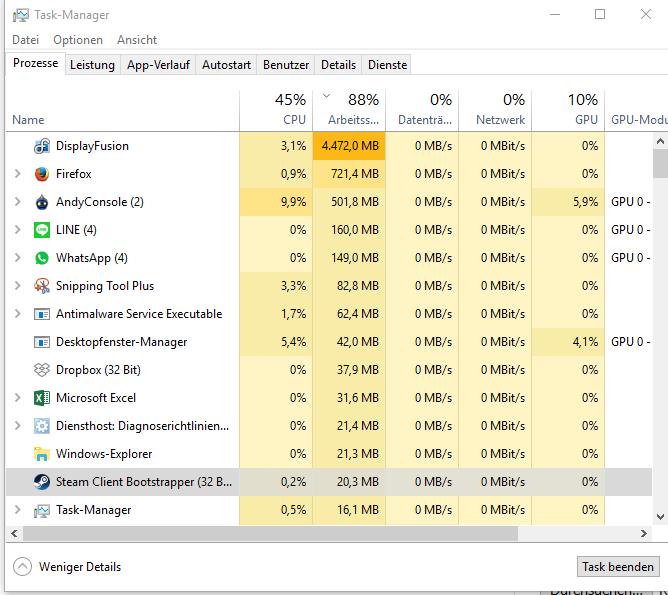Click the vertical scrollbar down arrow
The image size is (668, 595).
point(660,517)
